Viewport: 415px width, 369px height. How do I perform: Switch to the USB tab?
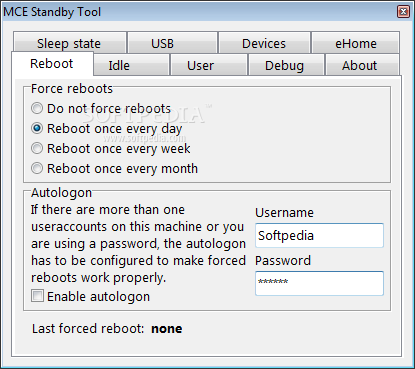[172, 43]
